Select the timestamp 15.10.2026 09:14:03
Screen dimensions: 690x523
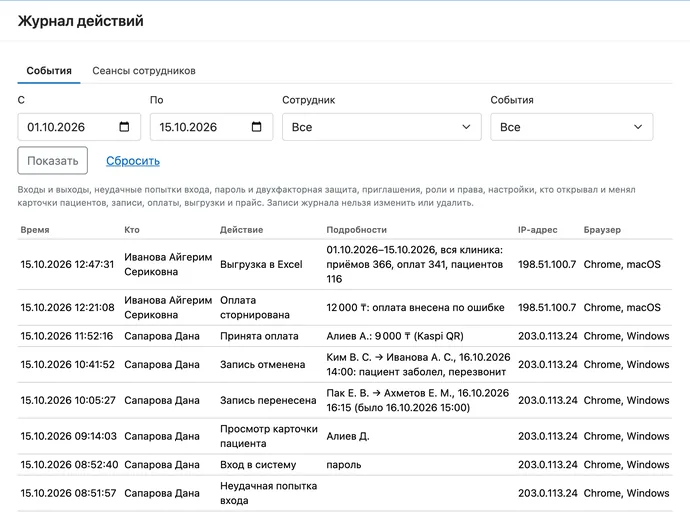pyautogui.click(x=68, y=436)
